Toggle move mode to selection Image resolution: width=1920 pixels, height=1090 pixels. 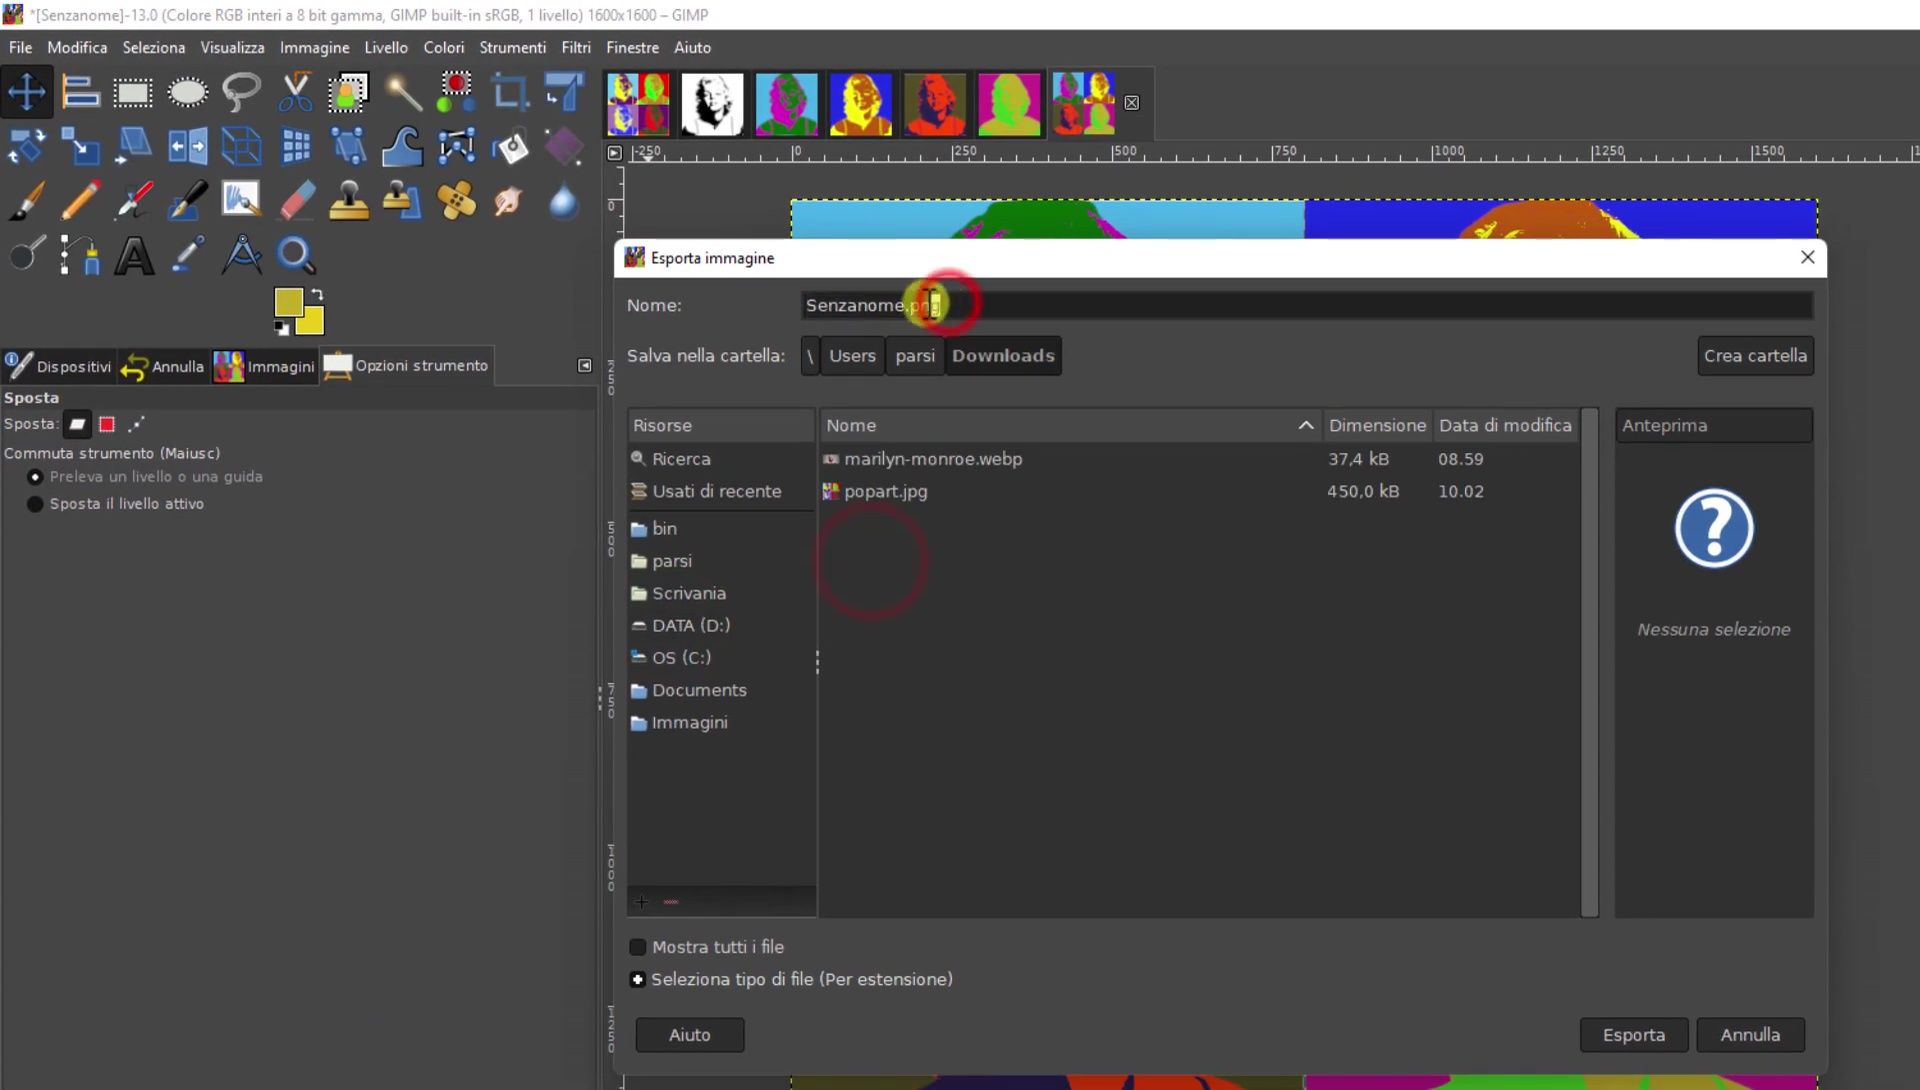pyautogui.click(x=107, y=424)
